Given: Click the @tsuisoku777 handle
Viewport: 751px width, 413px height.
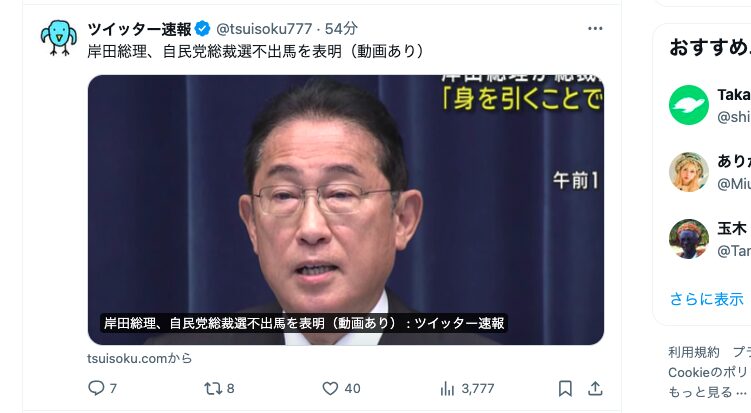Looking at the screenshot, I should click(x=264, y=29).
